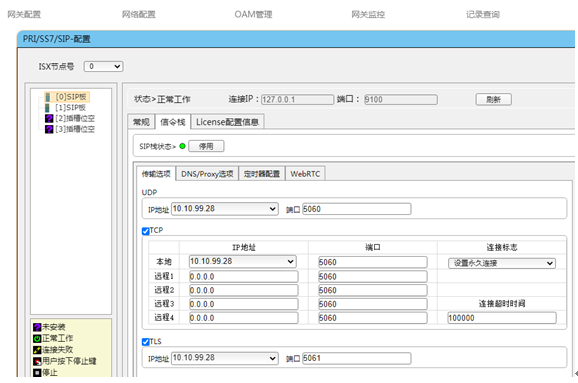Click the status port field 9100
This screenshot has width=578, height=383.
point(401,100)
